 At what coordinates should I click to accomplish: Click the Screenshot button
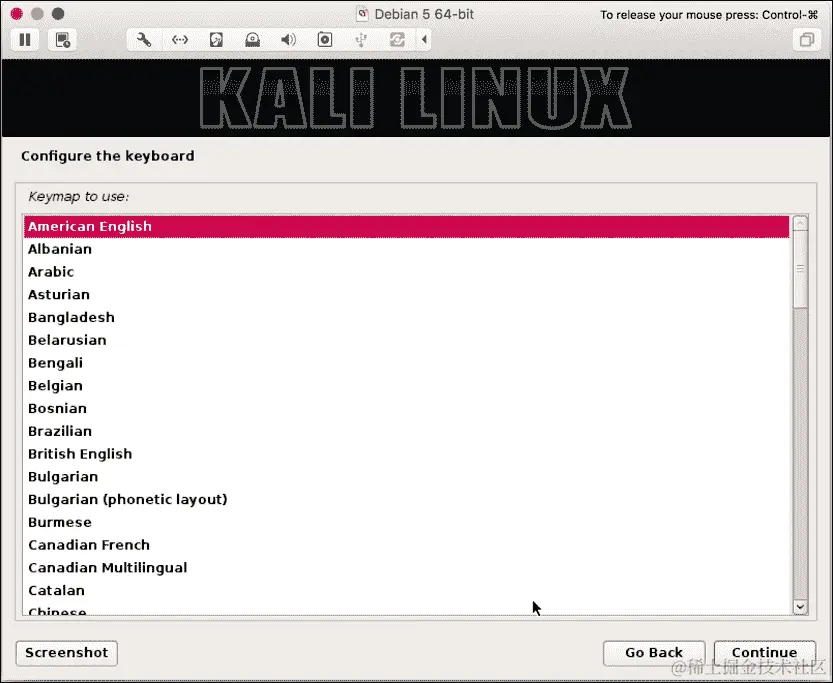pos(66,653)
